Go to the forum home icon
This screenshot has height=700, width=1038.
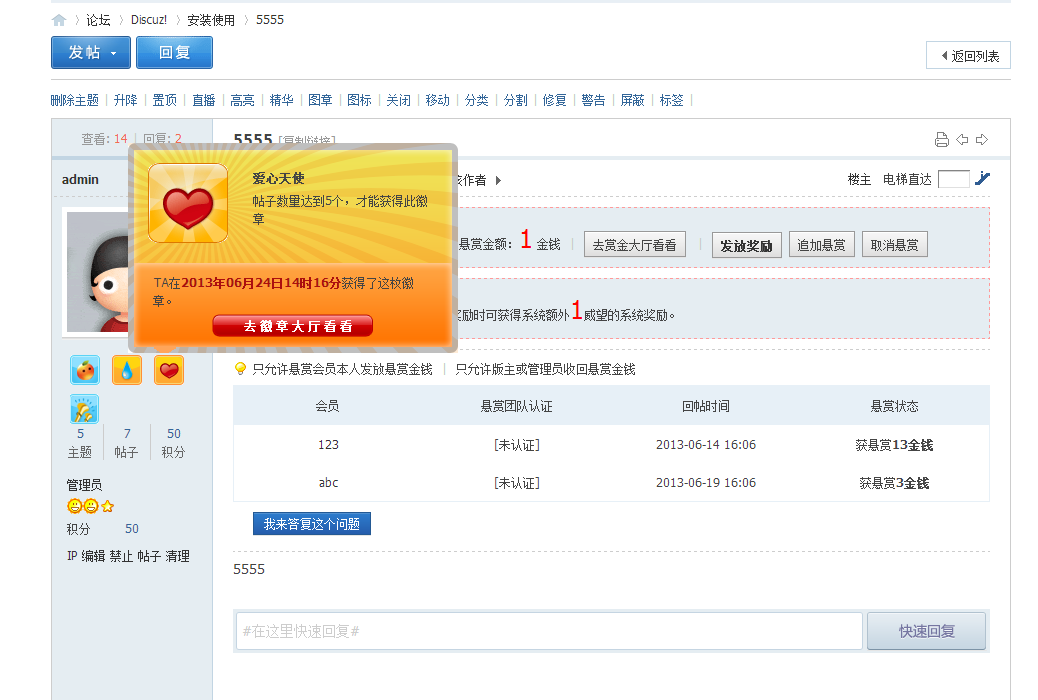pos(59,21)
